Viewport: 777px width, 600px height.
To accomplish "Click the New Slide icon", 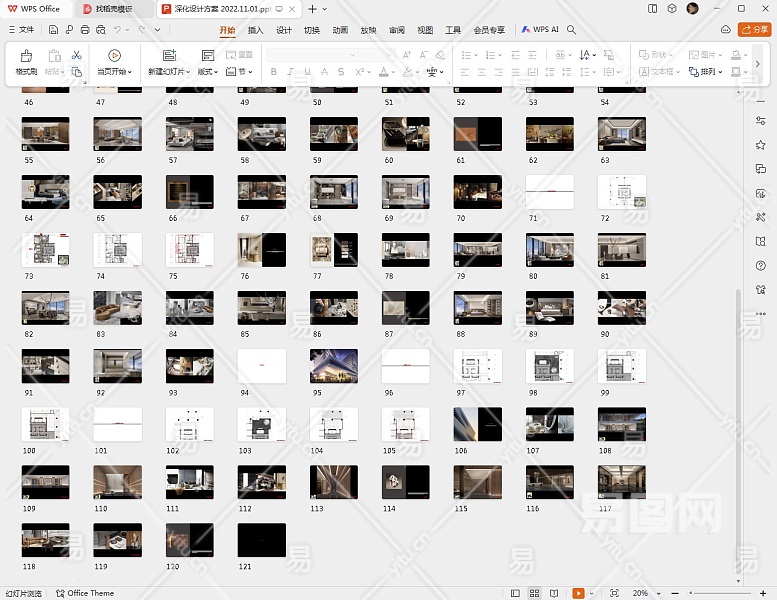I will pyautogui.click(x=169, y=56).
